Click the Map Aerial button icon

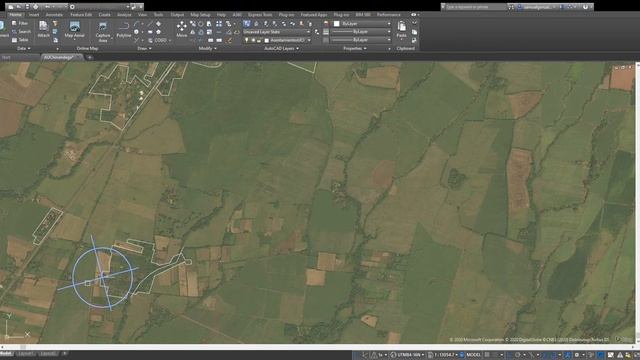(x=74, y=27)
